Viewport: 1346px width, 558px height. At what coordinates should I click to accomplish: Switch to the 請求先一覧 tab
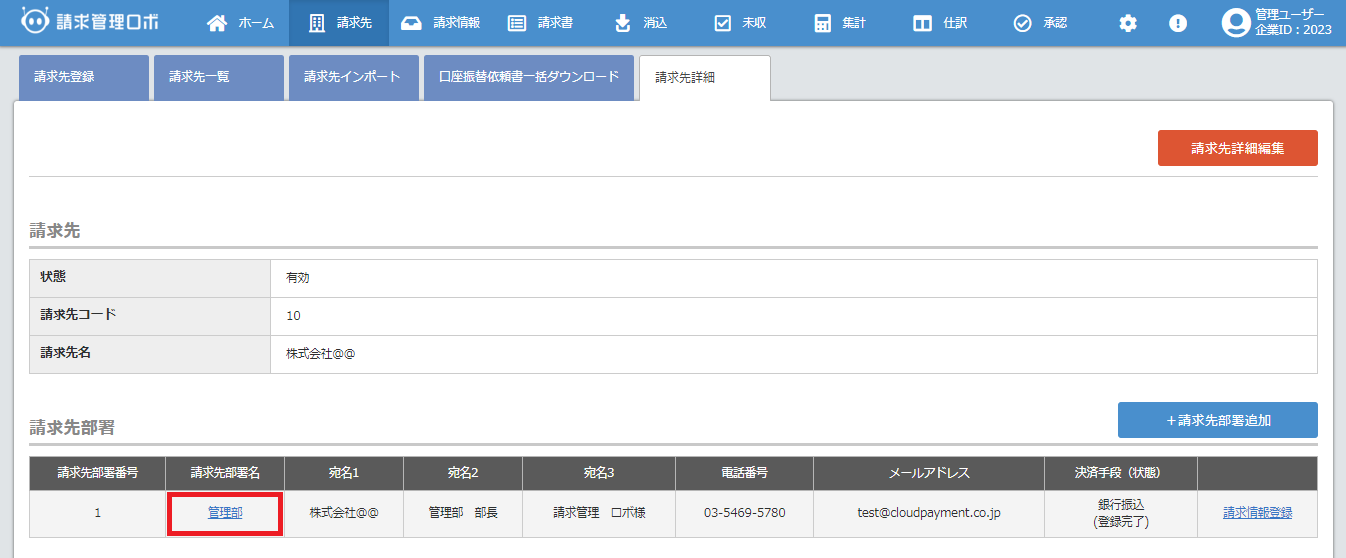point(217,77)
